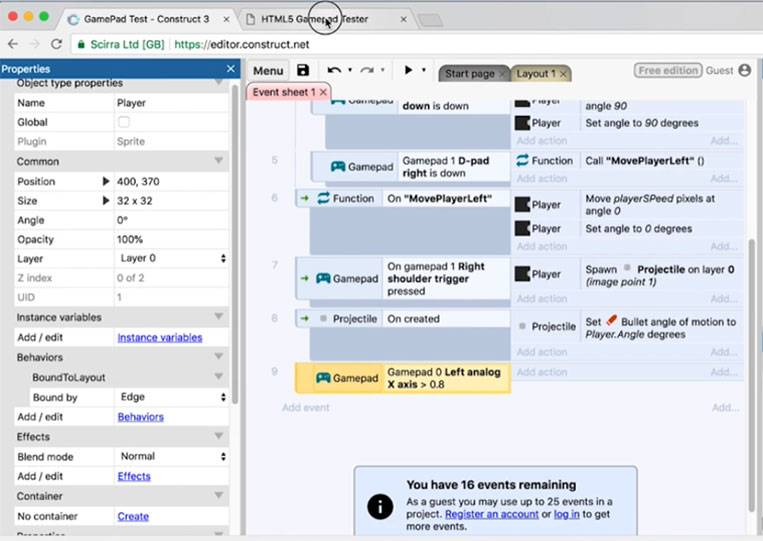Viewport: 763px width, 541px height.
Task: Open the Blend mode dropdown showing Normal
Action: click(x=171, y=456)
